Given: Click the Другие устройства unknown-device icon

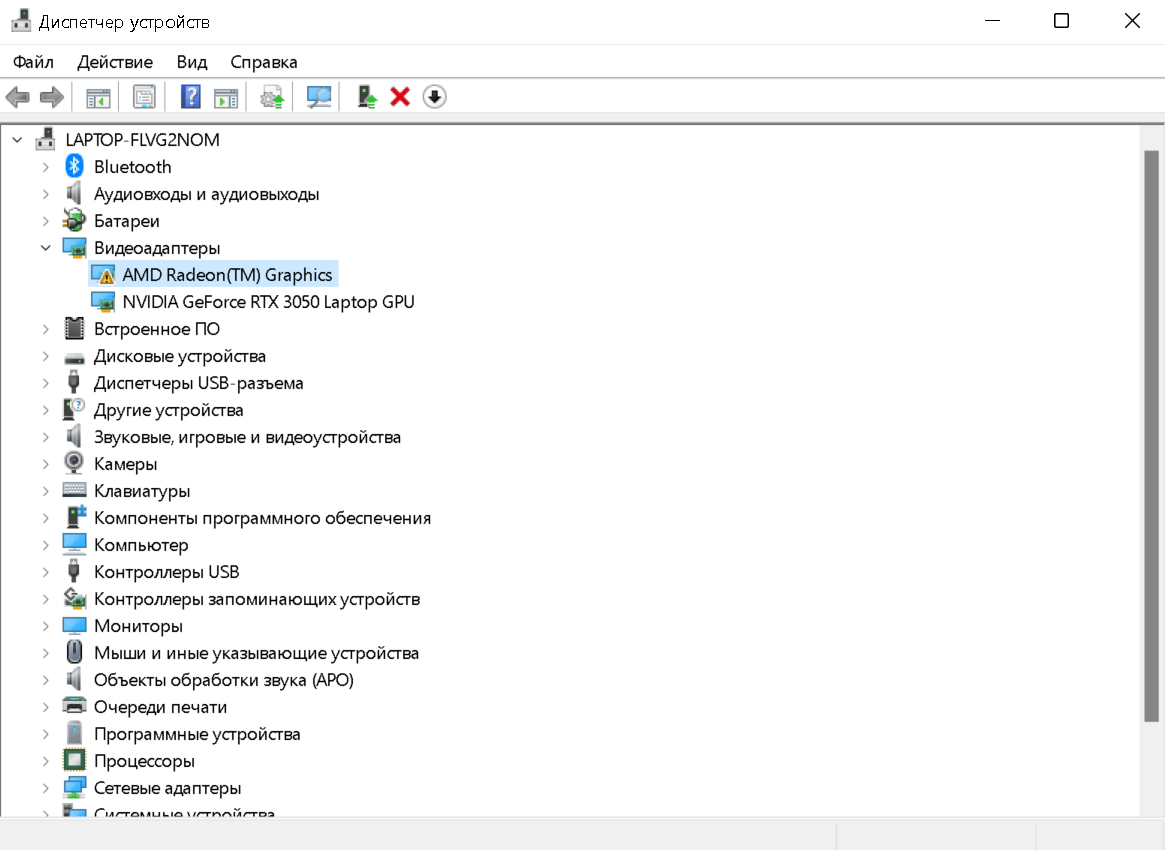Looking at the screenshot, I should pyautogui.click(x=74, y=409).
